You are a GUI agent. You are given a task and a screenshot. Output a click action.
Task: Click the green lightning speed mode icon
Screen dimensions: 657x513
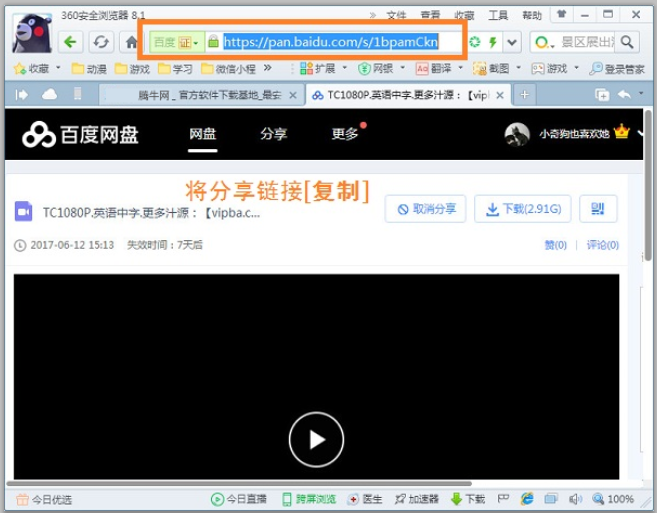coord(493,42)
